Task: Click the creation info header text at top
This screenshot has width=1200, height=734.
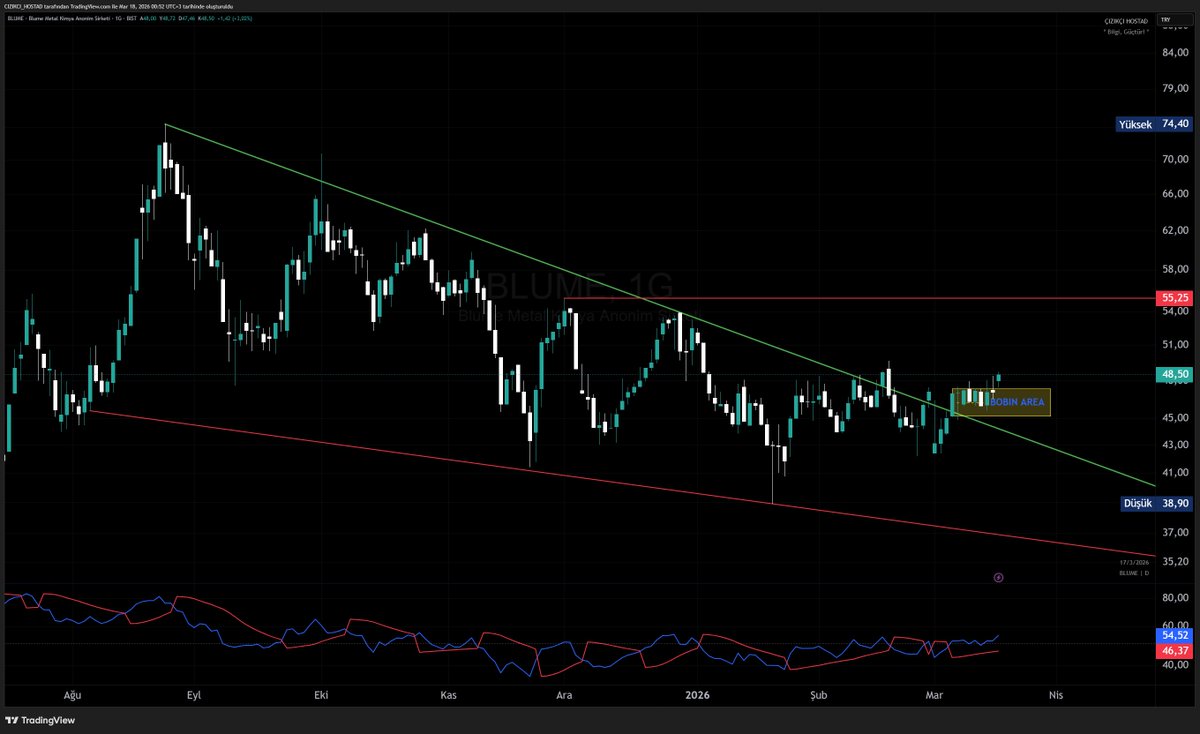Action: (119, 6)
